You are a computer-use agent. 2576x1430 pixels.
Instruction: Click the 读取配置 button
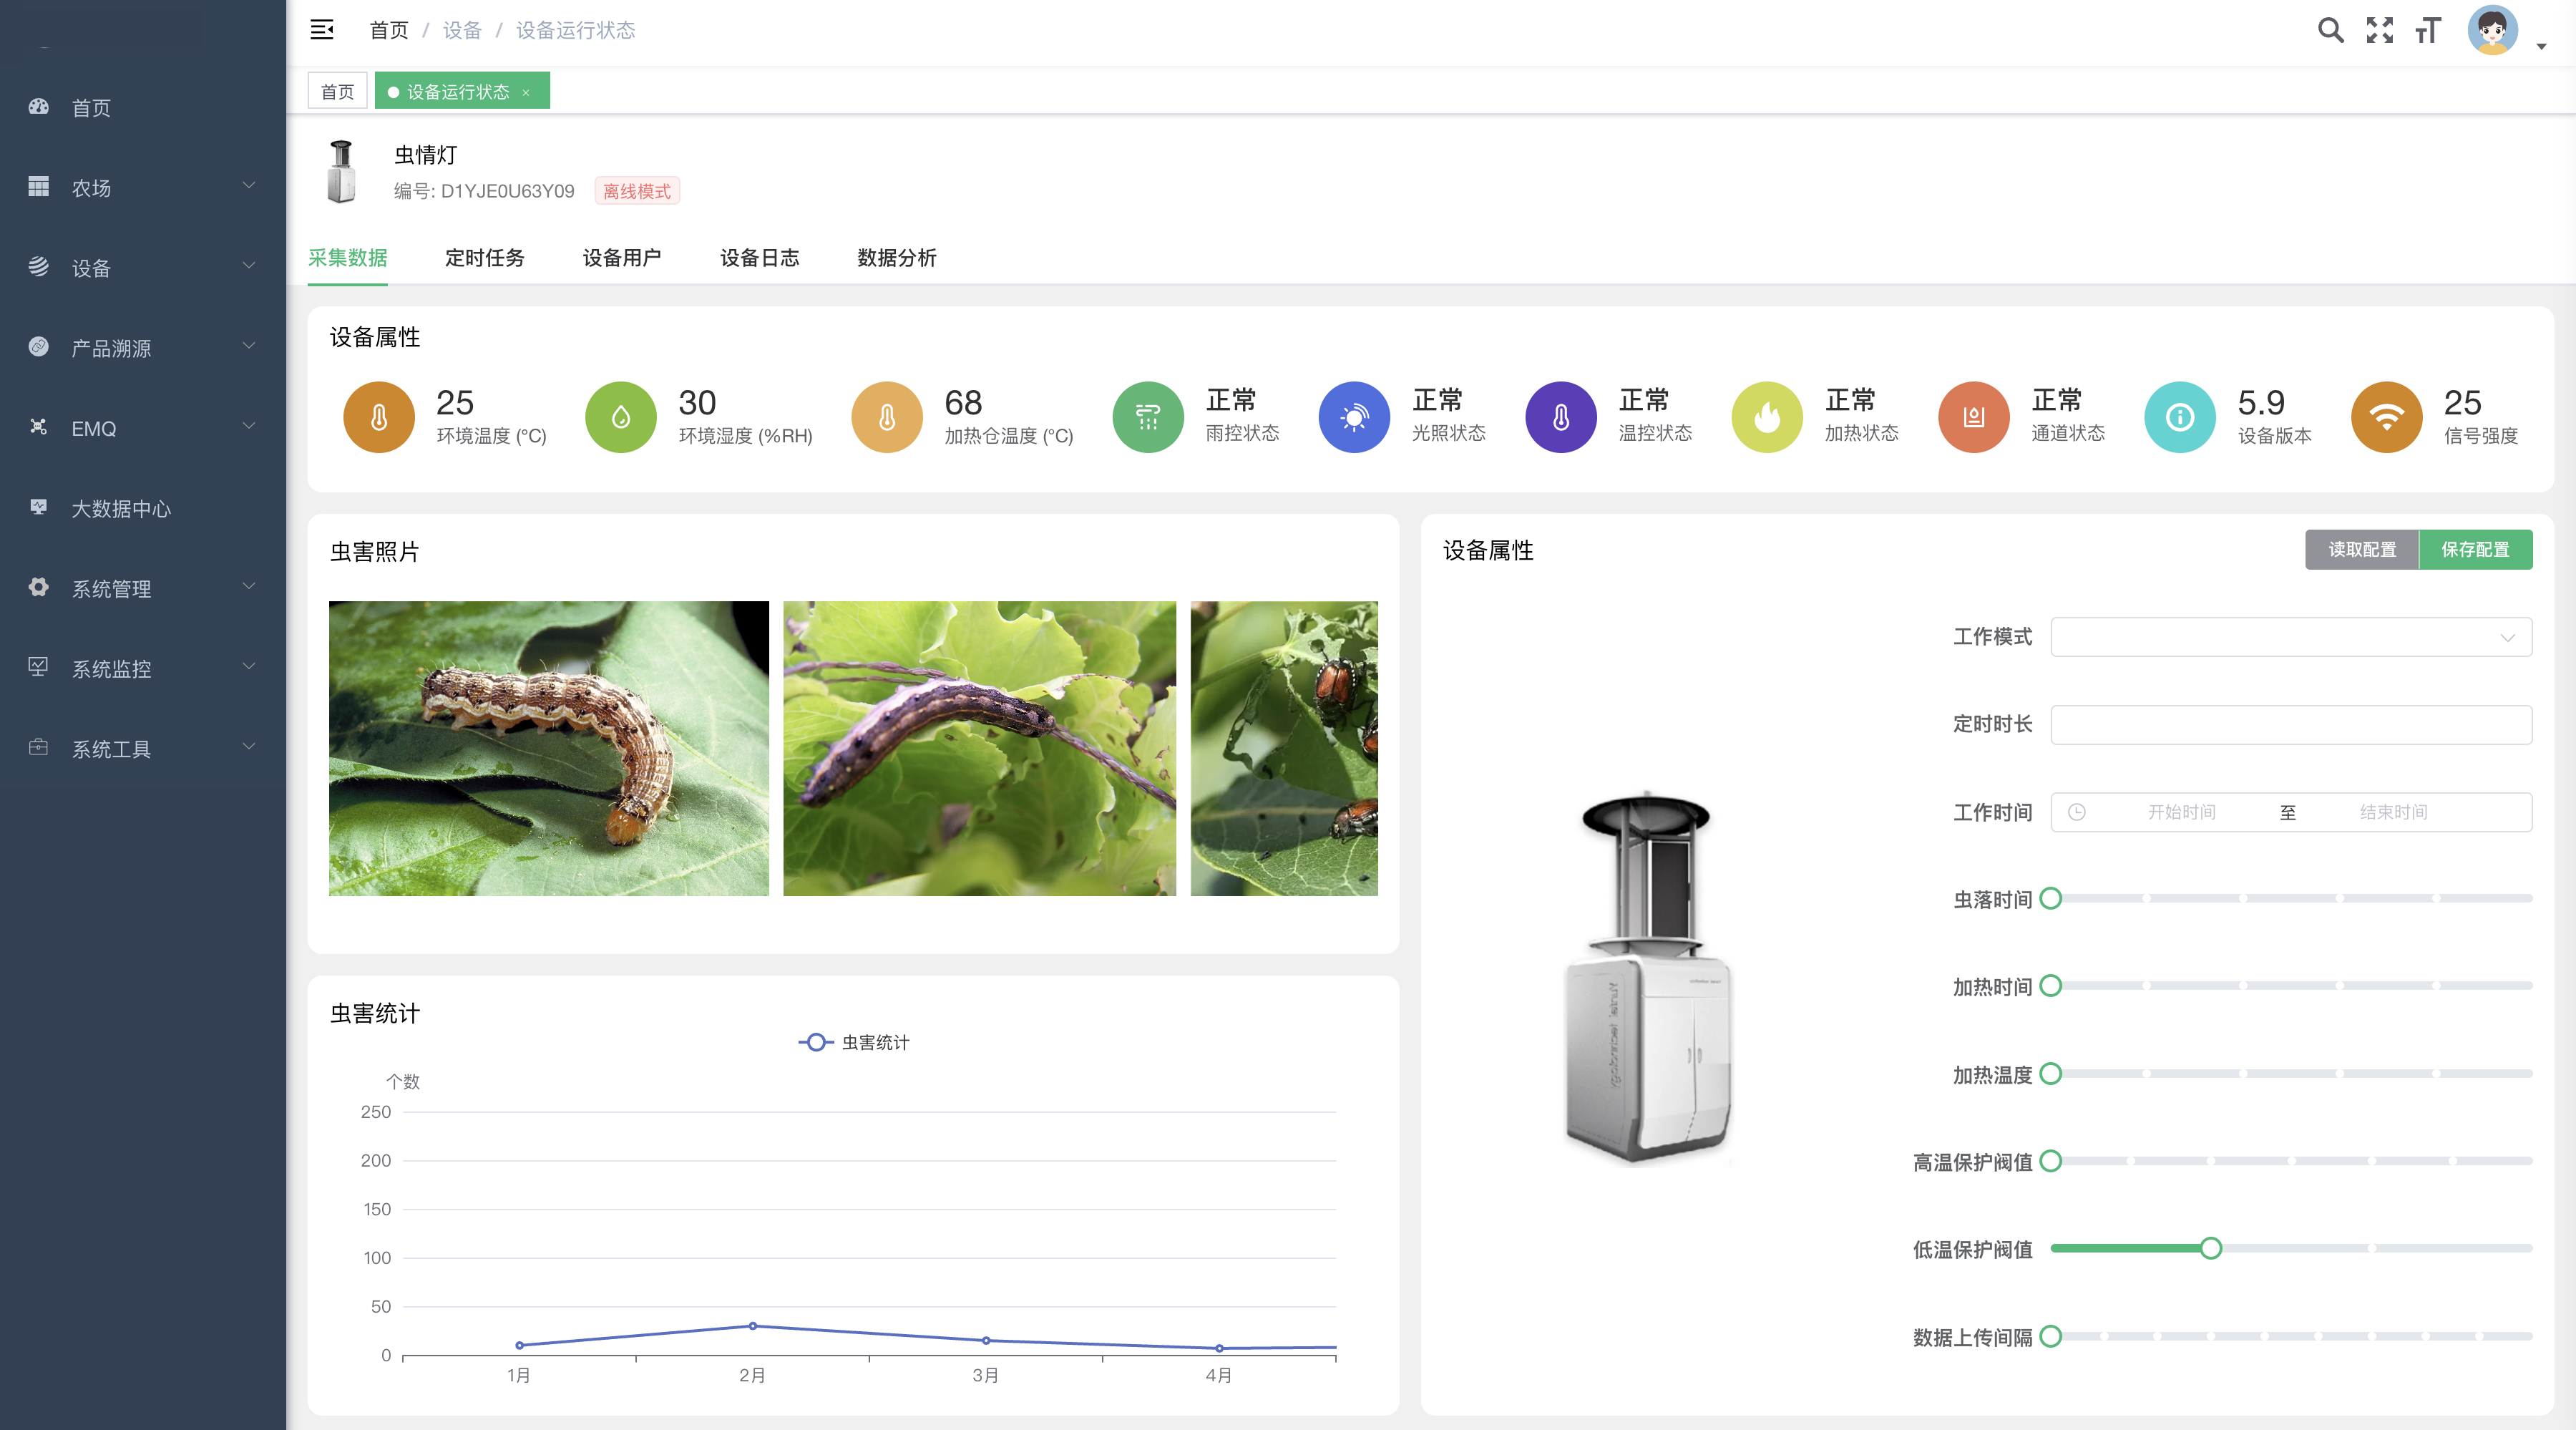[2361, 549]
